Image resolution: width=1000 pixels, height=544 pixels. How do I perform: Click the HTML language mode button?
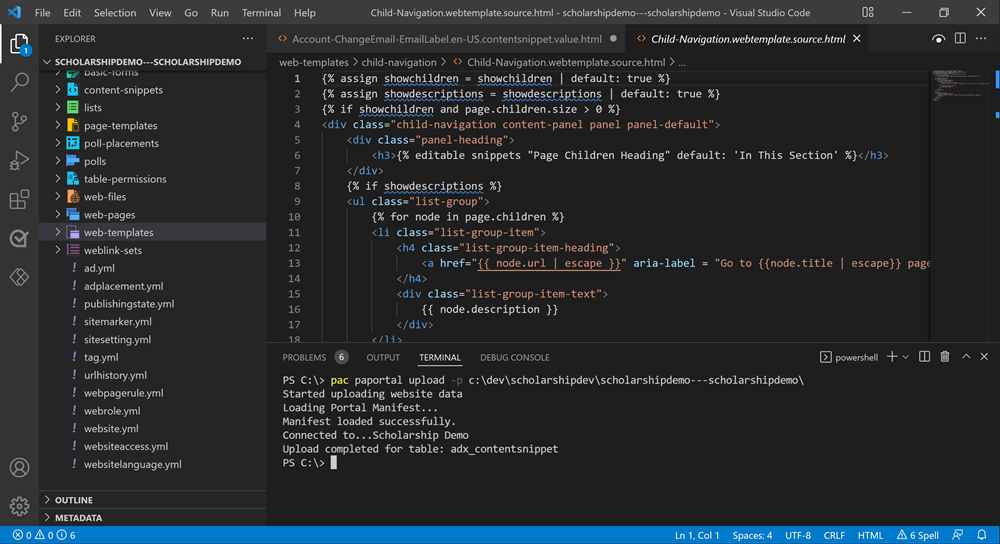(870, 535)
